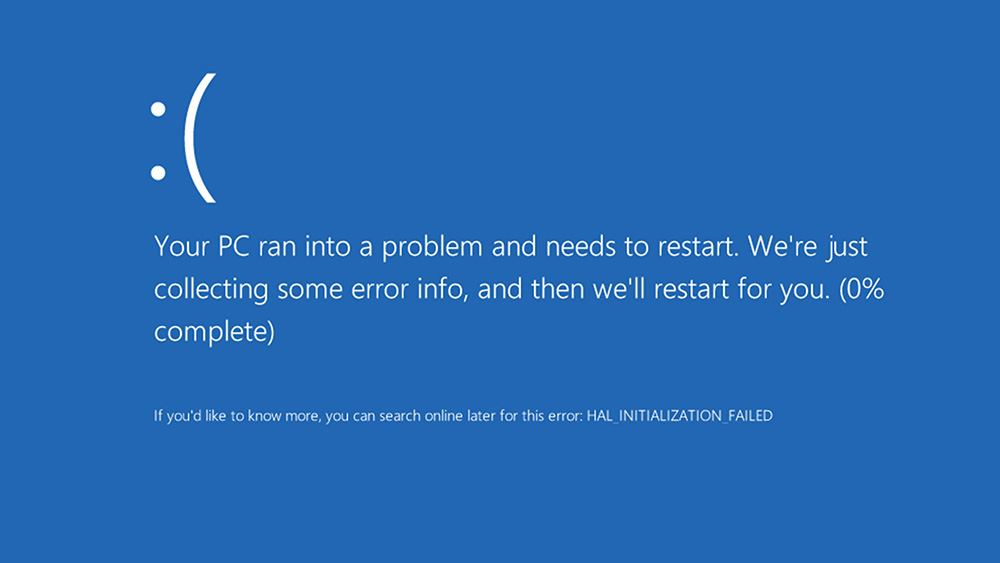Click the '(0%' progress text

[x=861, y=290]
